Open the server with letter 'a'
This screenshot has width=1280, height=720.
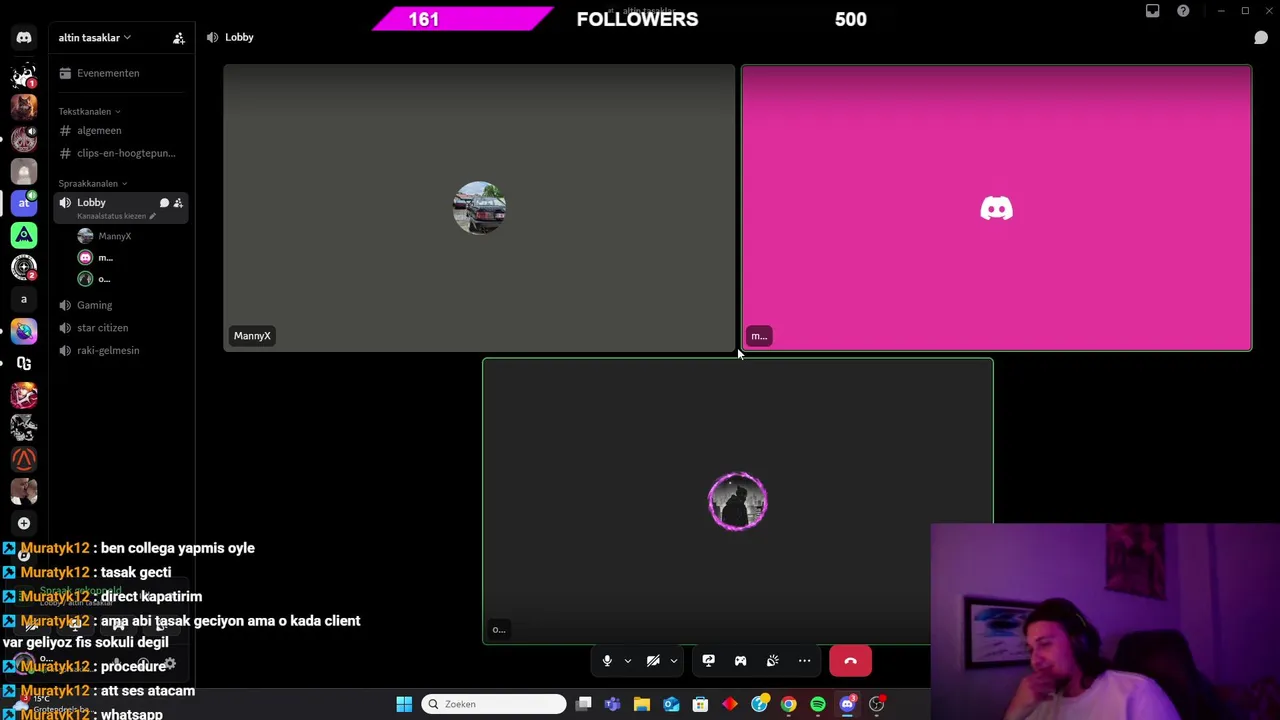pyautogui.click(x=24, y=299)
